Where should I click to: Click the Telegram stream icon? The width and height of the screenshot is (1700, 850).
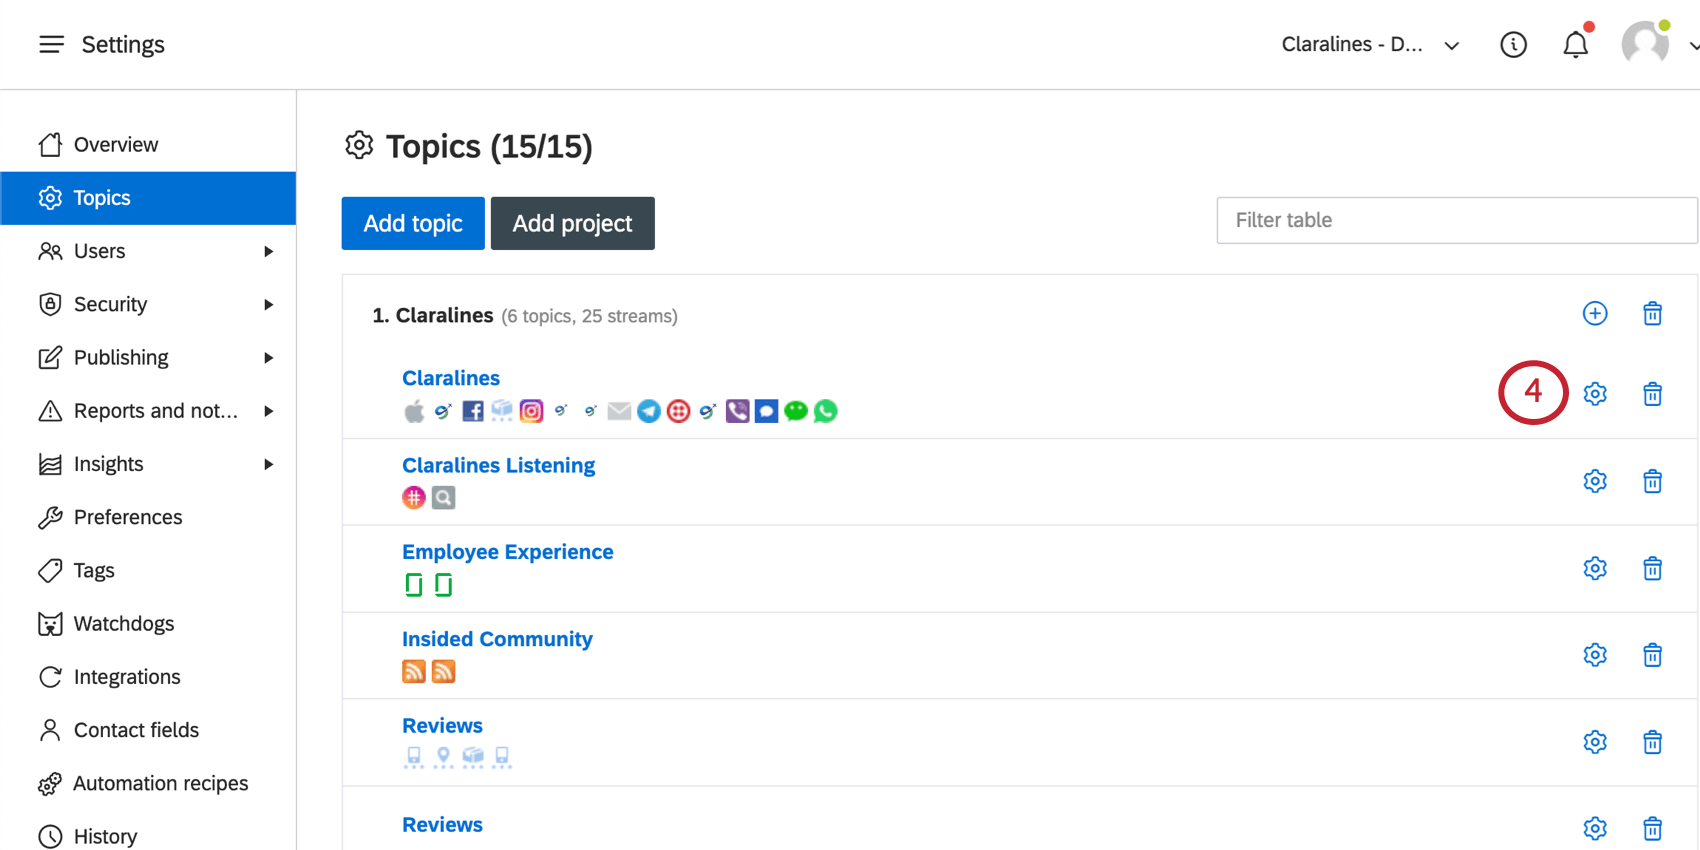click(x=649, y=411)
